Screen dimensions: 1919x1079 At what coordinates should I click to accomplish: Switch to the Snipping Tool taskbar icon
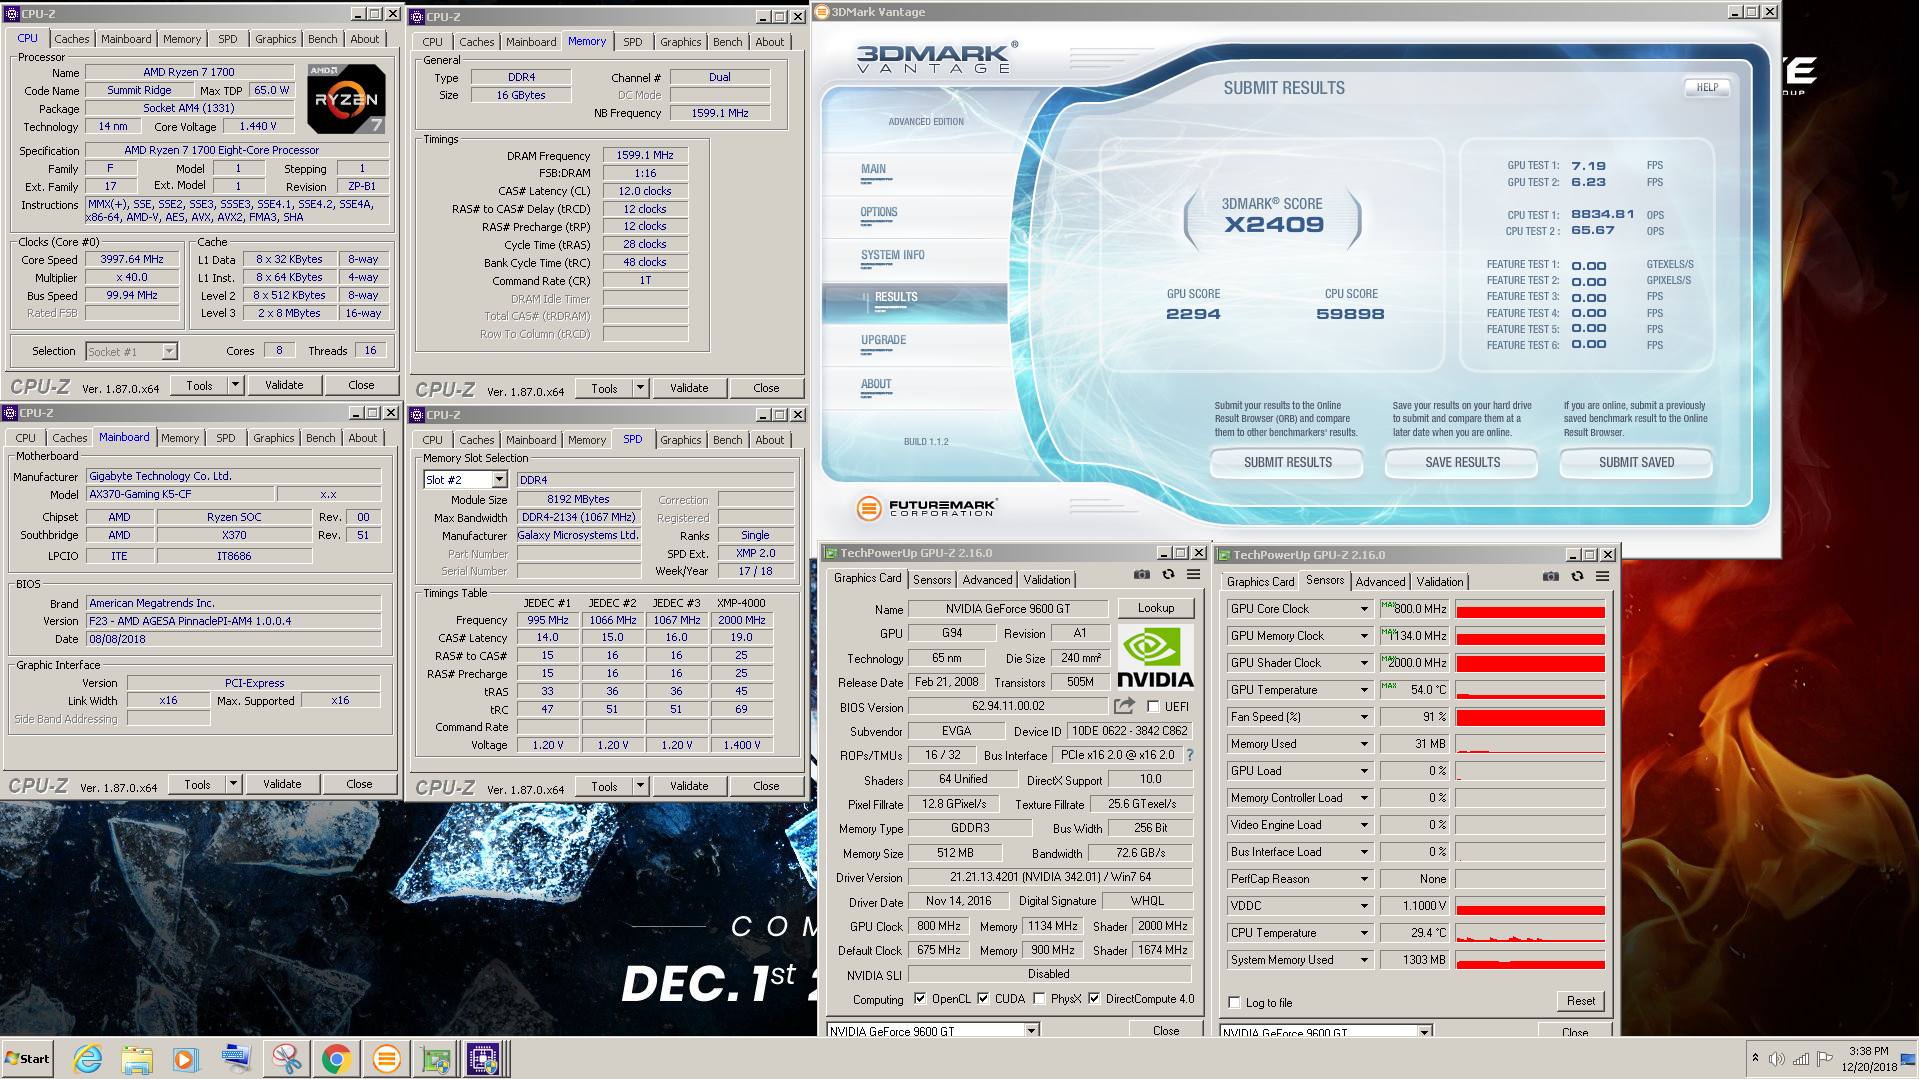coord(286,1058)
